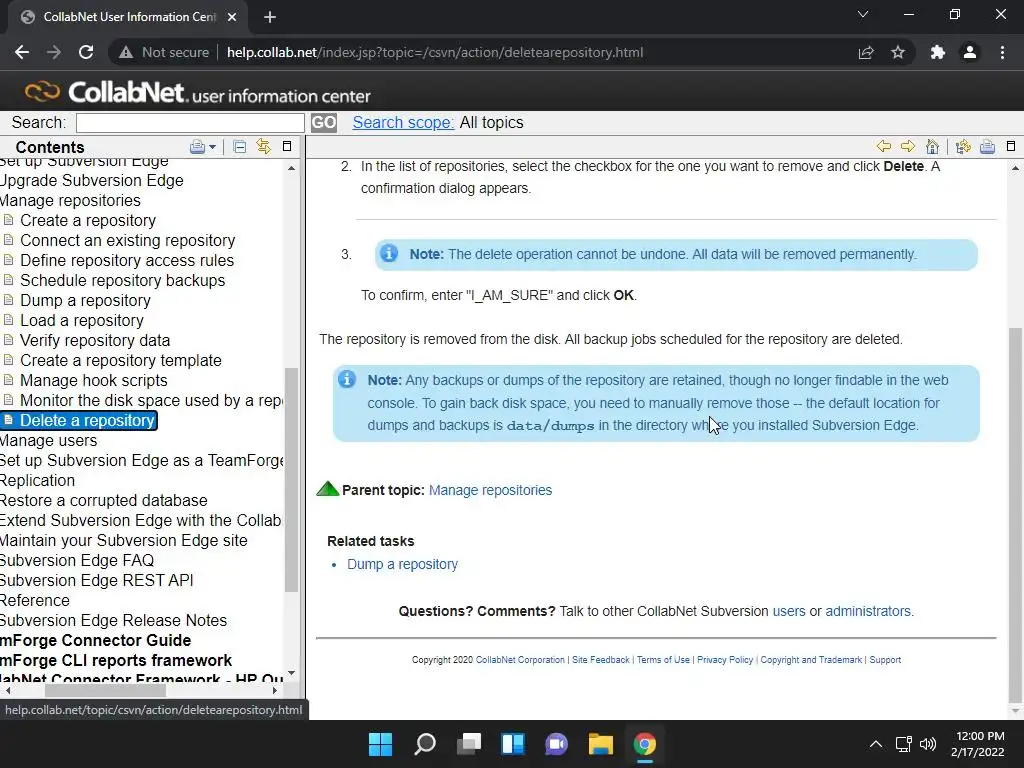The height and width of the screenshot is (768, 1024).
Task: Show topic in table of contents icon
Action: pos(963,147)
